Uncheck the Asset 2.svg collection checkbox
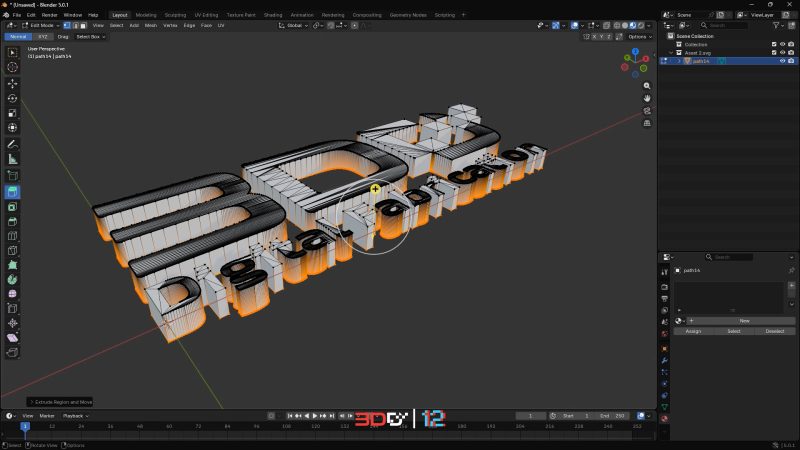The height and width of the screenshot is (450, 800). click(x=773, y=53)
